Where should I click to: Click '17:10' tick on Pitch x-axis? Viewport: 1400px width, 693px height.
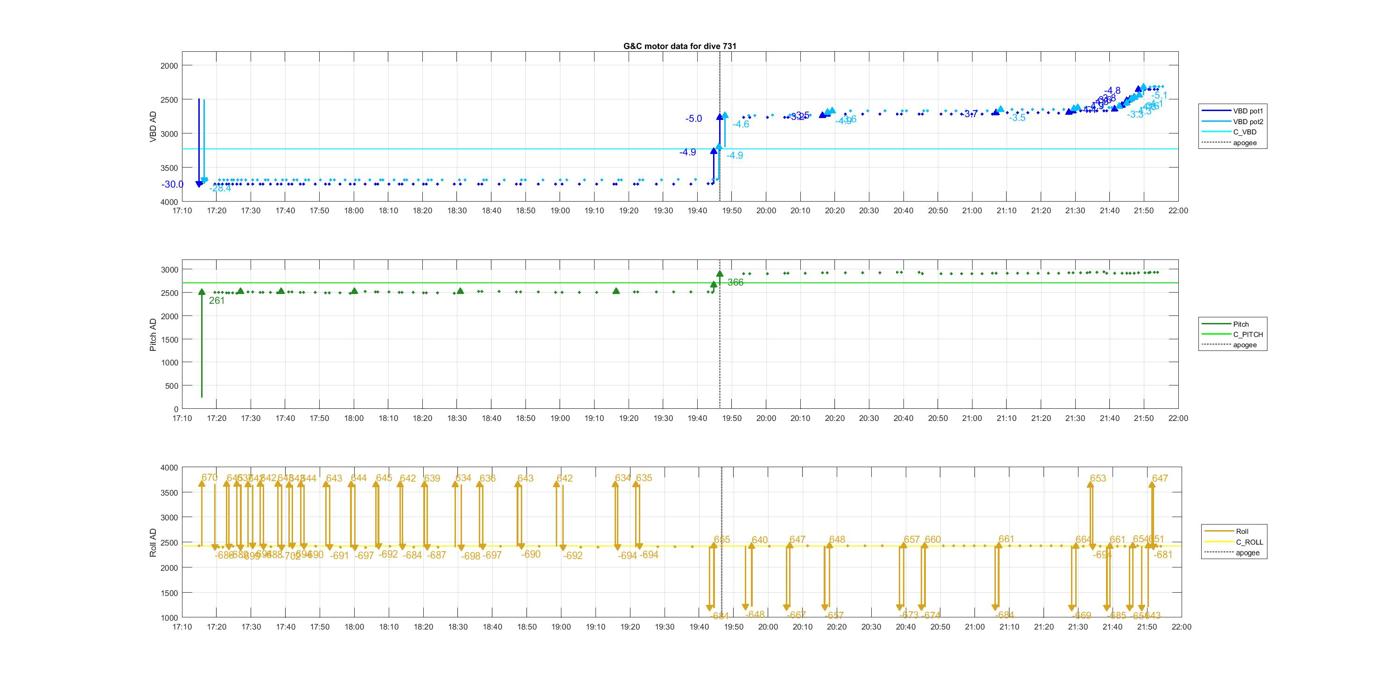[x=182, y=419]
